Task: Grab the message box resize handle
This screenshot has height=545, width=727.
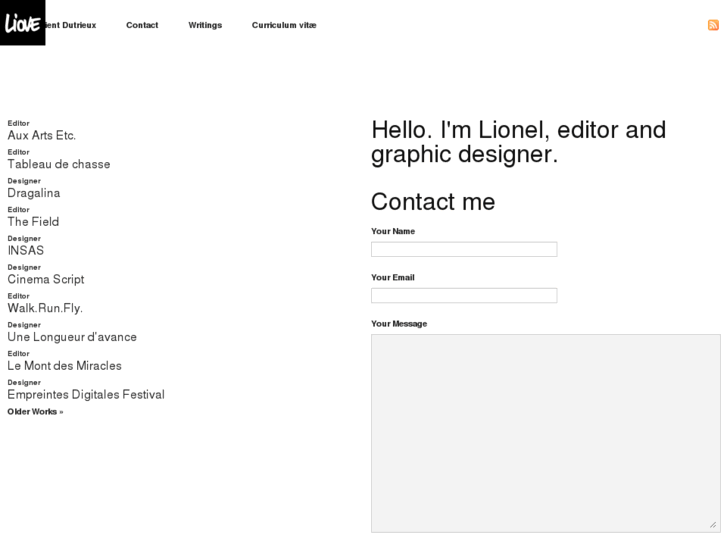Action: (x=713, y=525)
